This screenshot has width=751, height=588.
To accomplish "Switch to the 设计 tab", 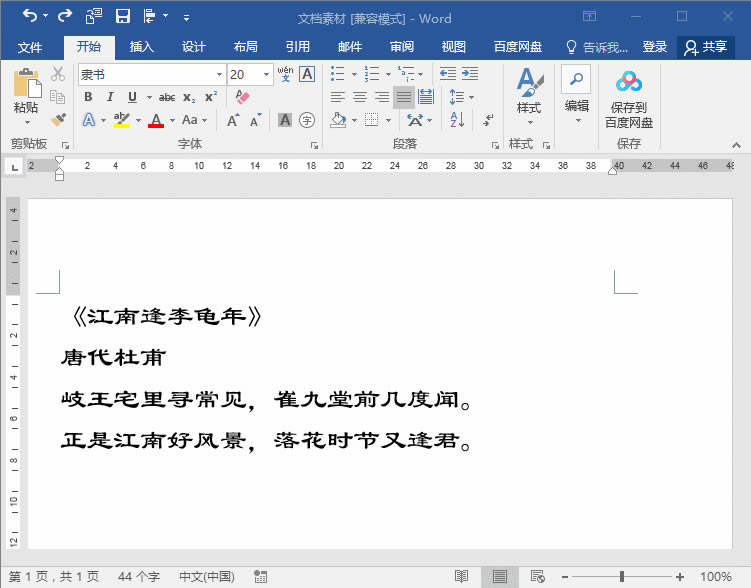I will point(193,46).
